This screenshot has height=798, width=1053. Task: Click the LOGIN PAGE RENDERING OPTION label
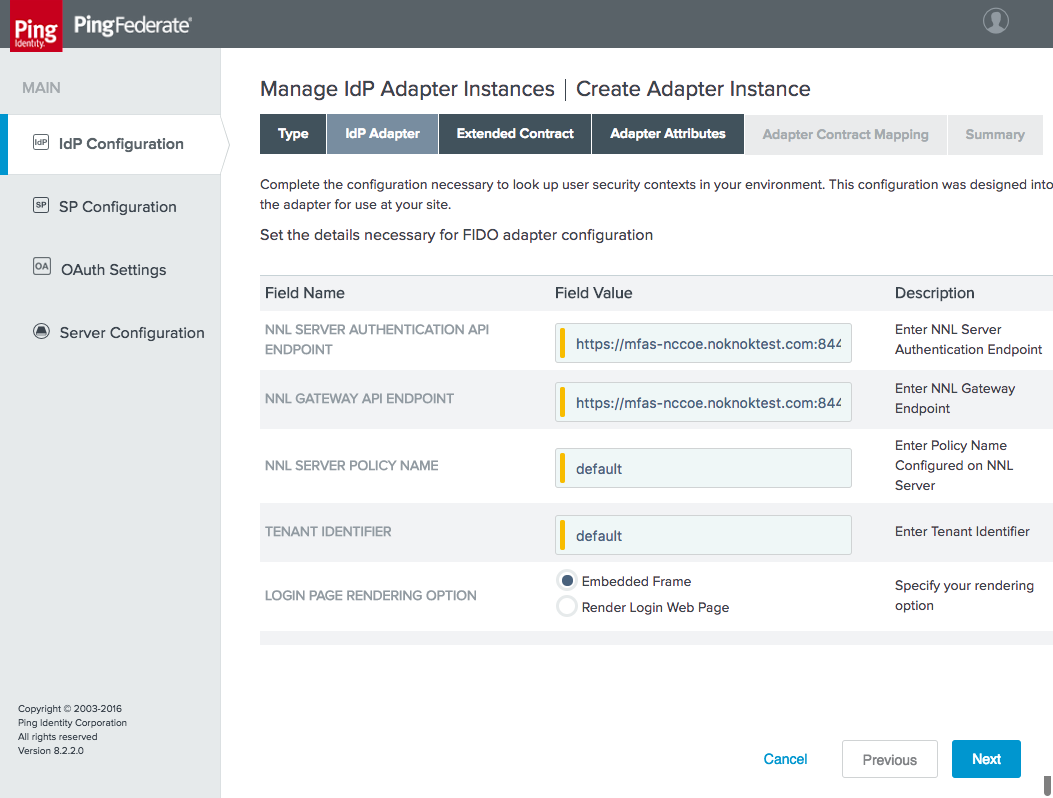pyautogui.click(x=370, y=595)
